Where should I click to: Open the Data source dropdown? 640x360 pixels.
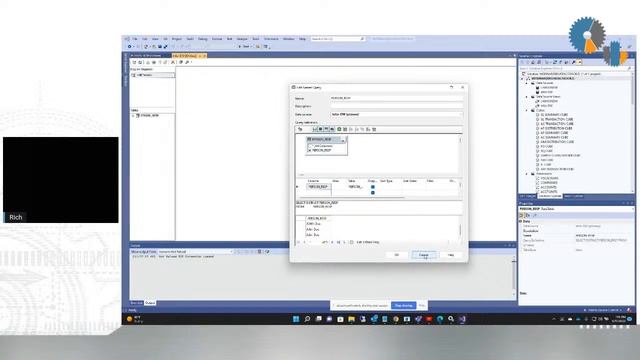tap(396, 114)
